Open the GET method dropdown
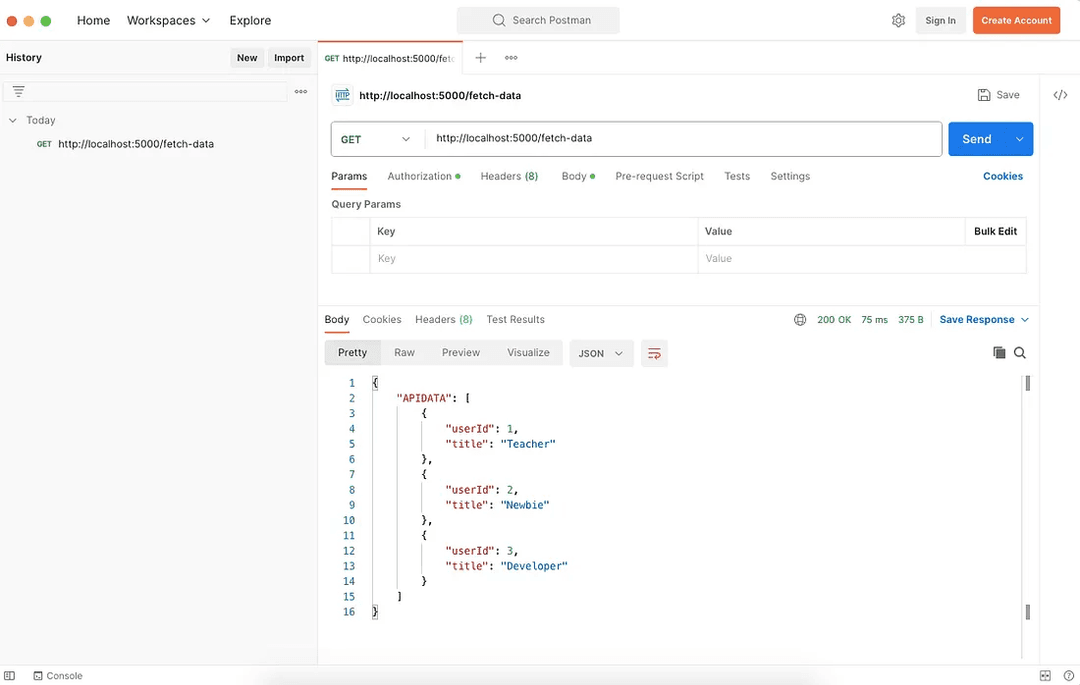Viewport: 1080px width, 685px height. click(375, 139)
